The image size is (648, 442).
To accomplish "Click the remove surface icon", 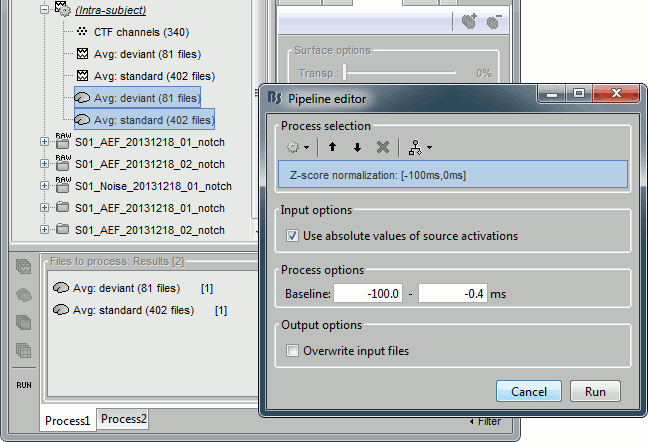I will [493, 21].
